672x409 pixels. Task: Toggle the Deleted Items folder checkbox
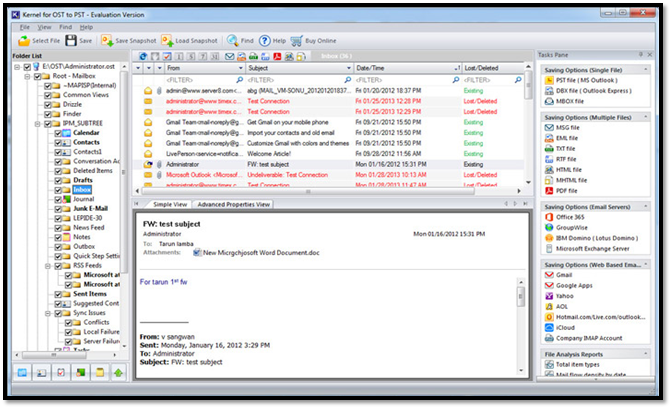tap(58, 171)
